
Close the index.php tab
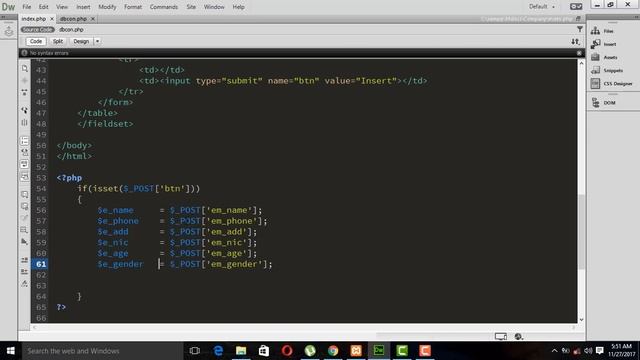52,19
